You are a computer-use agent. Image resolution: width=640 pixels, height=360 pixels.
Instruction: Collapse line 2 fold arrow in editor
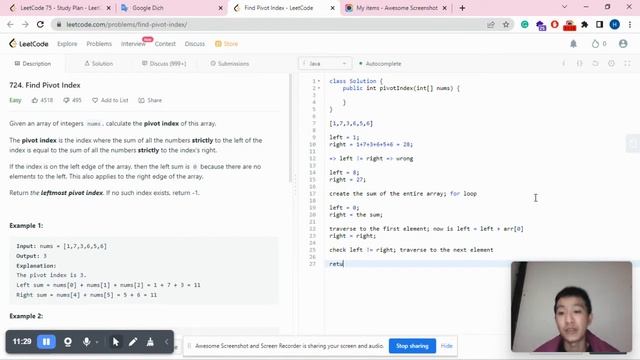point(319,88)
